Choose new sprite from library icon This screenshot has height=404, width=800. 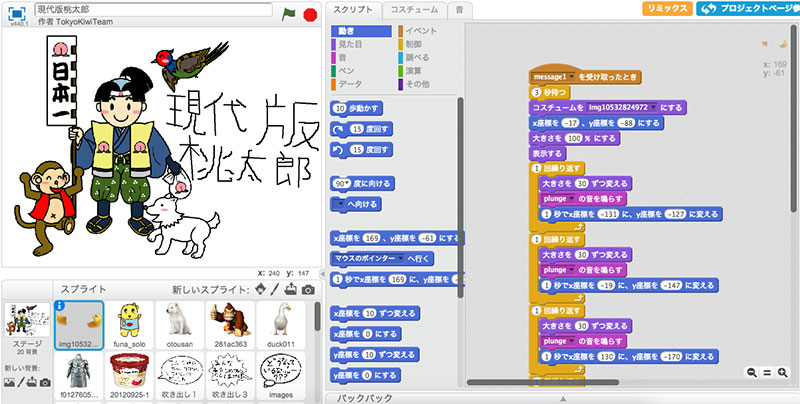point(261,289)
